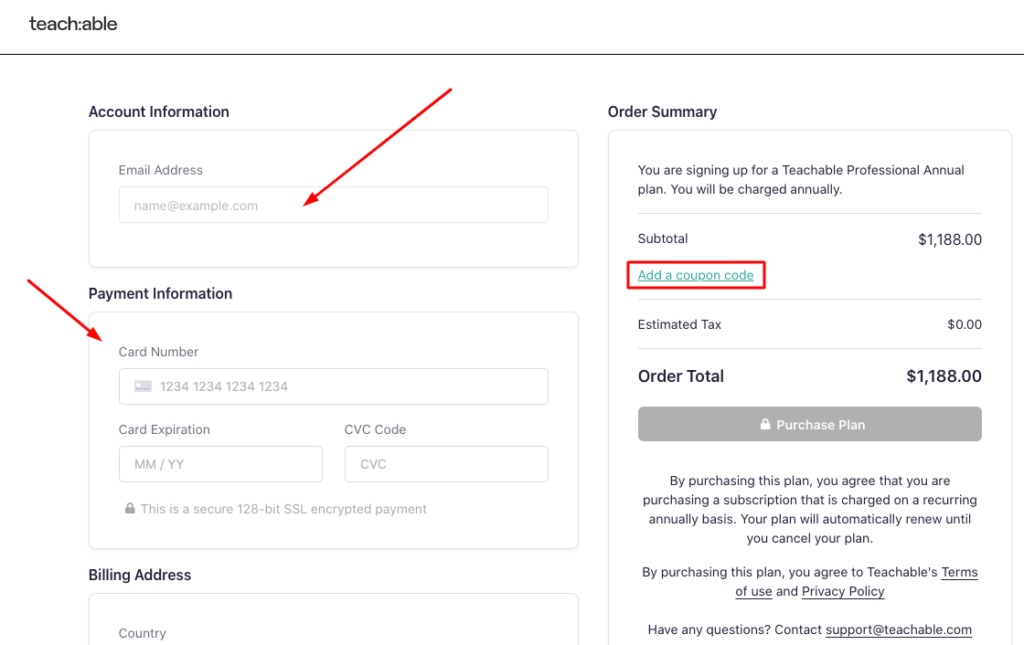1024x645 pixels.
Task: Click the support@teachable.com email link
Action: coord(898,630)
